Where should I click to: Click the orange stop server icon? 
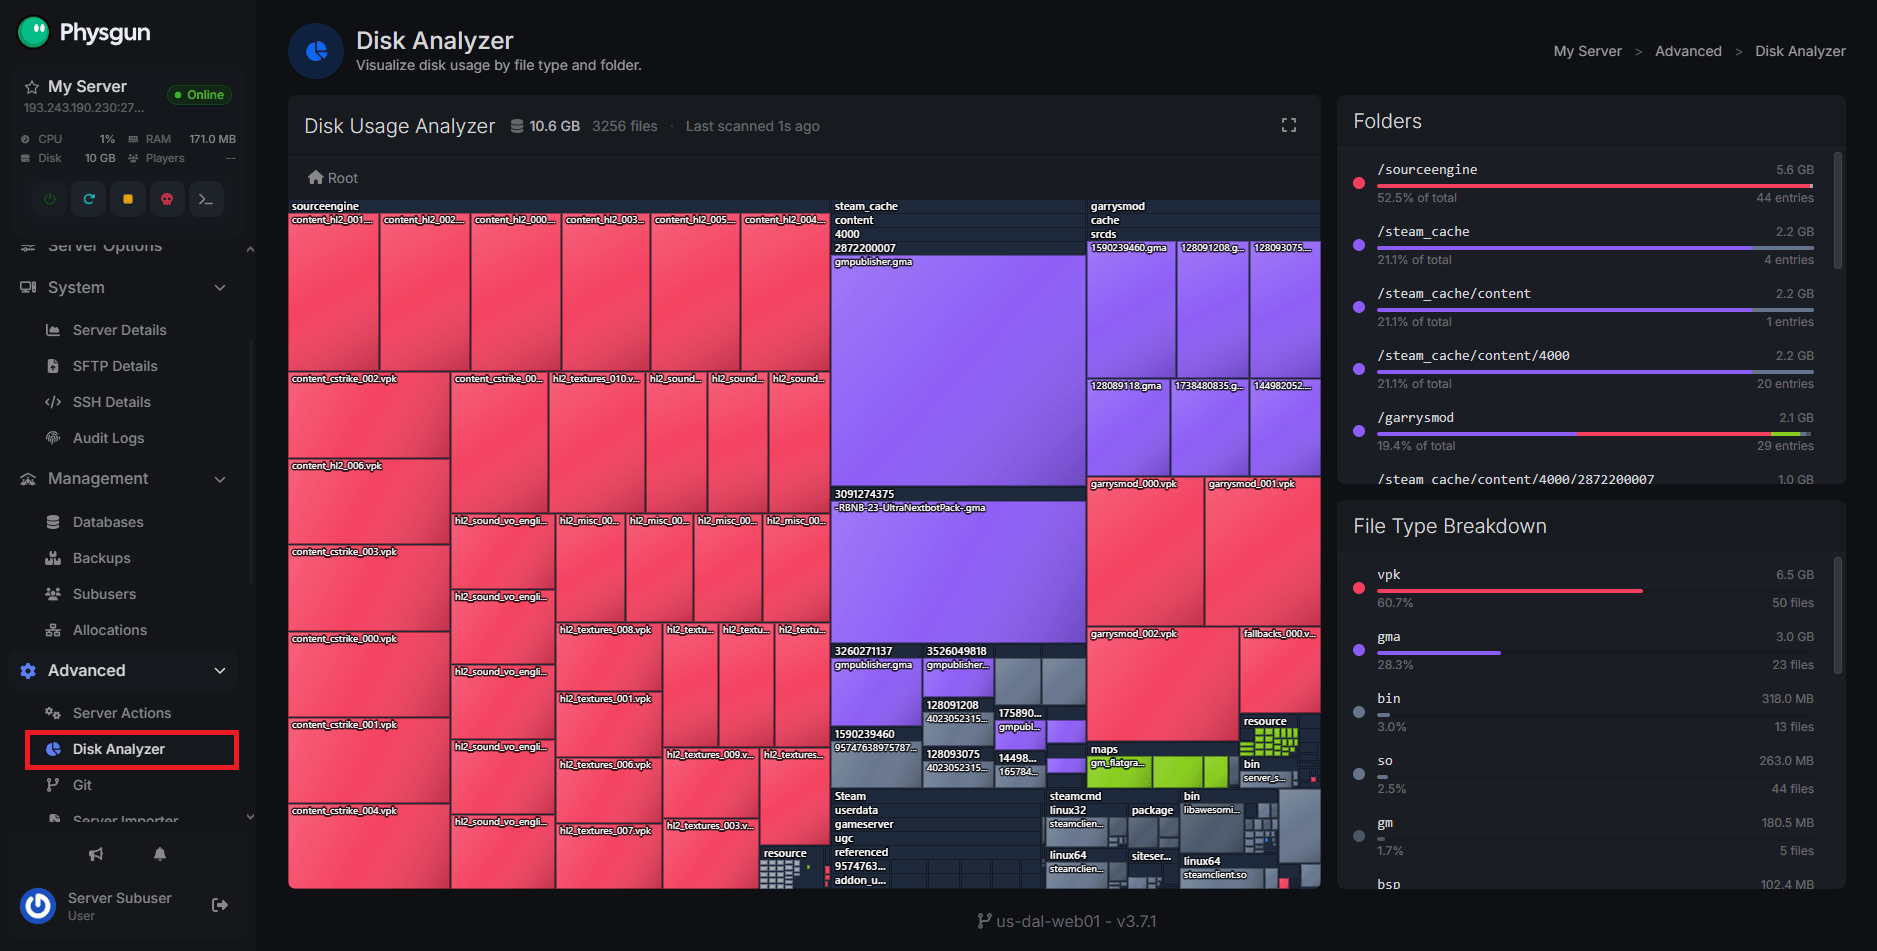click(x=128, y=199)
